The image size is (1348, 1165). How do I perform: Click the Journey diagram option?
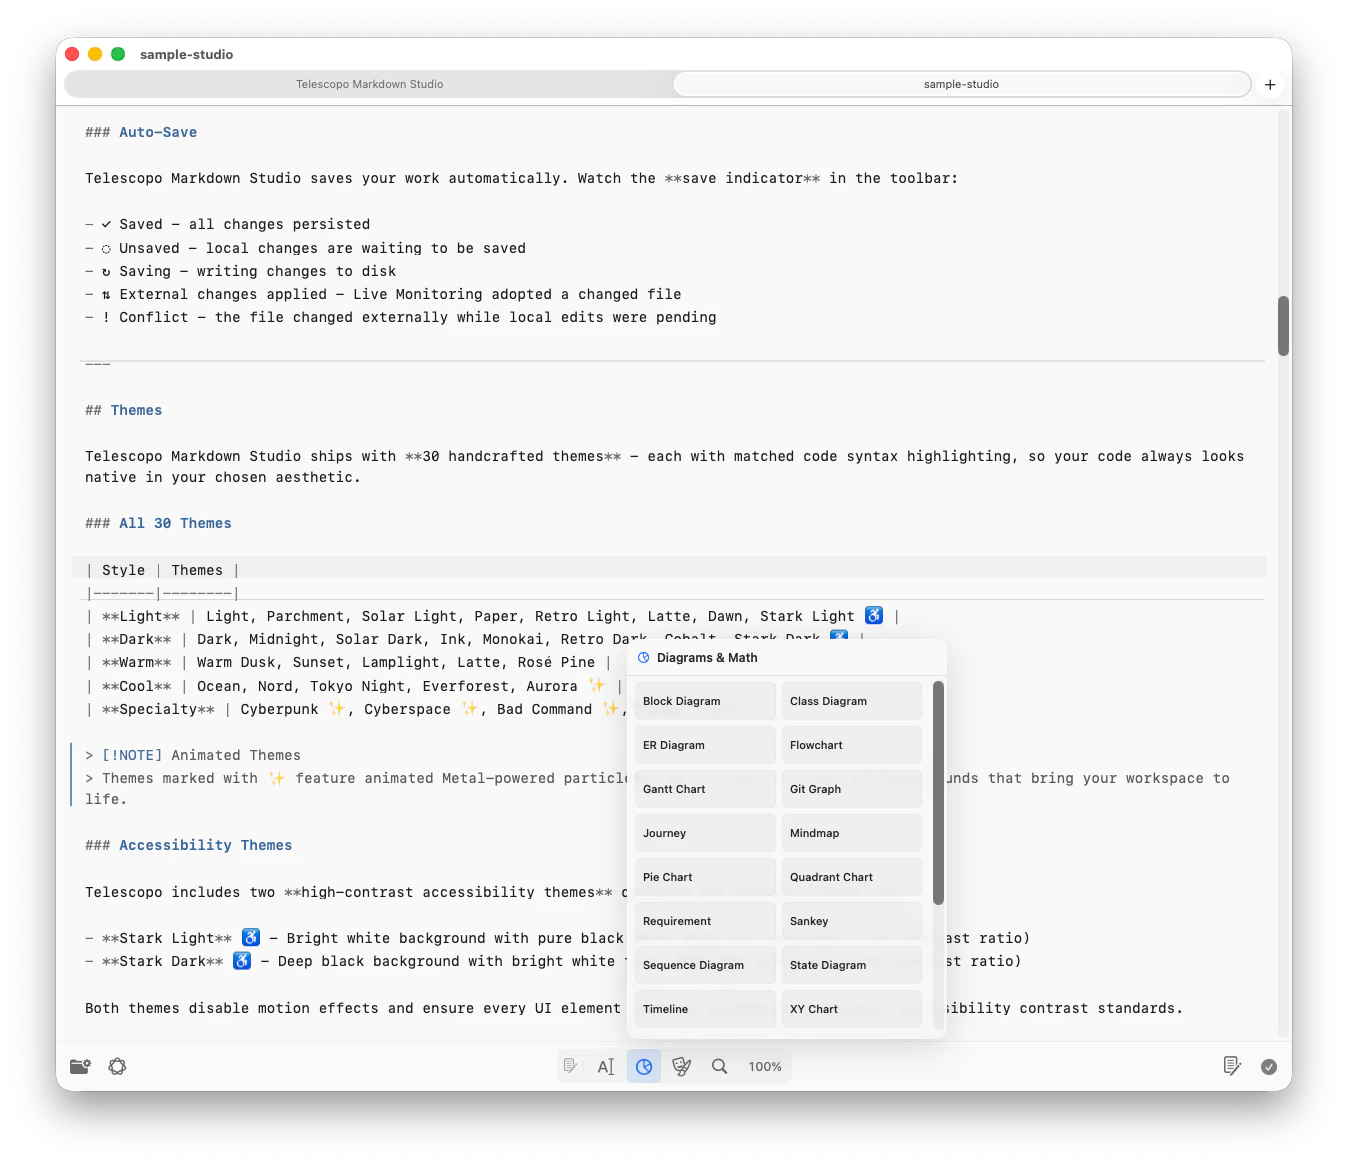(x=705, y=833)
